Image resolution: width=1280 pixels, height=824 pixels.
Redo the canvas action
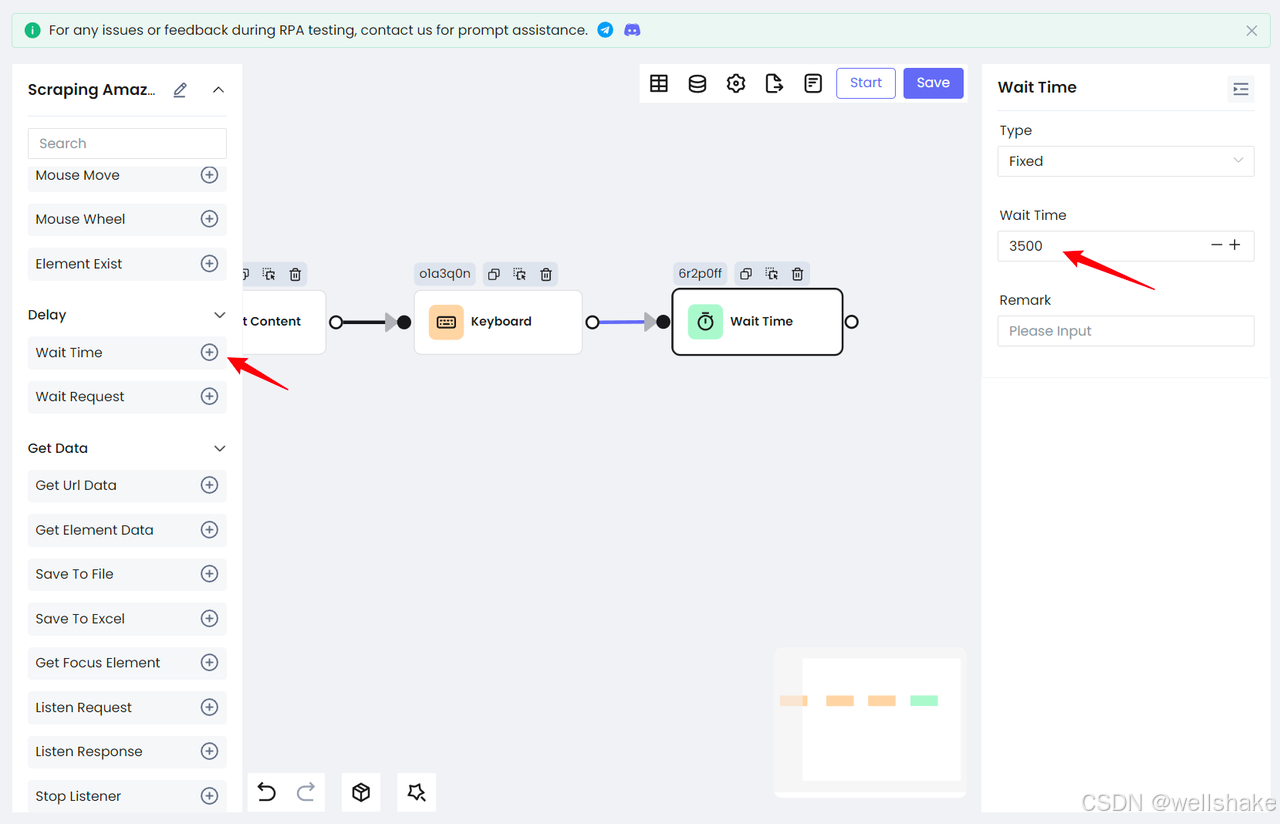(306, 792)
